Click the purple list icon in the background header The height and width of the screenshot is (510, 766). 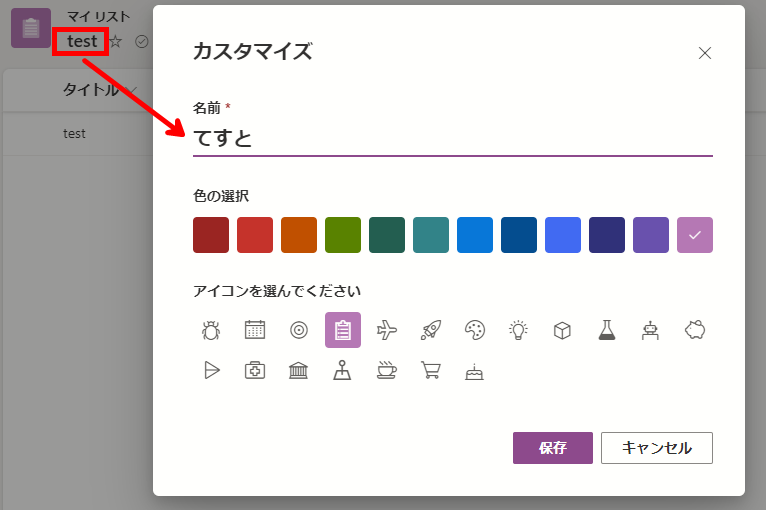pos(31,28)
